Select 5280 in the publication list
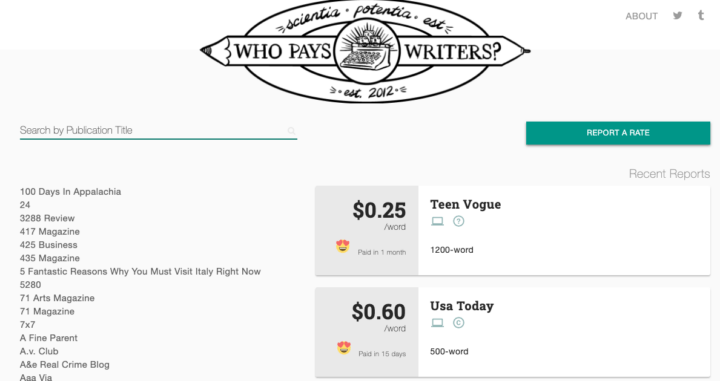This screenshot has width=720, height=381. (x=30, y=285)
